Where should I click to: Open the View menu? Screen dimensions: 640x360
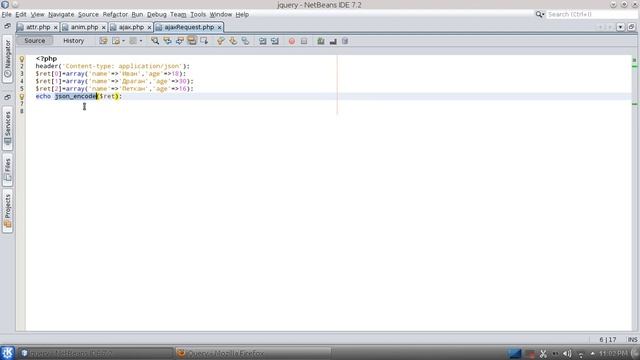click(37, 14)
